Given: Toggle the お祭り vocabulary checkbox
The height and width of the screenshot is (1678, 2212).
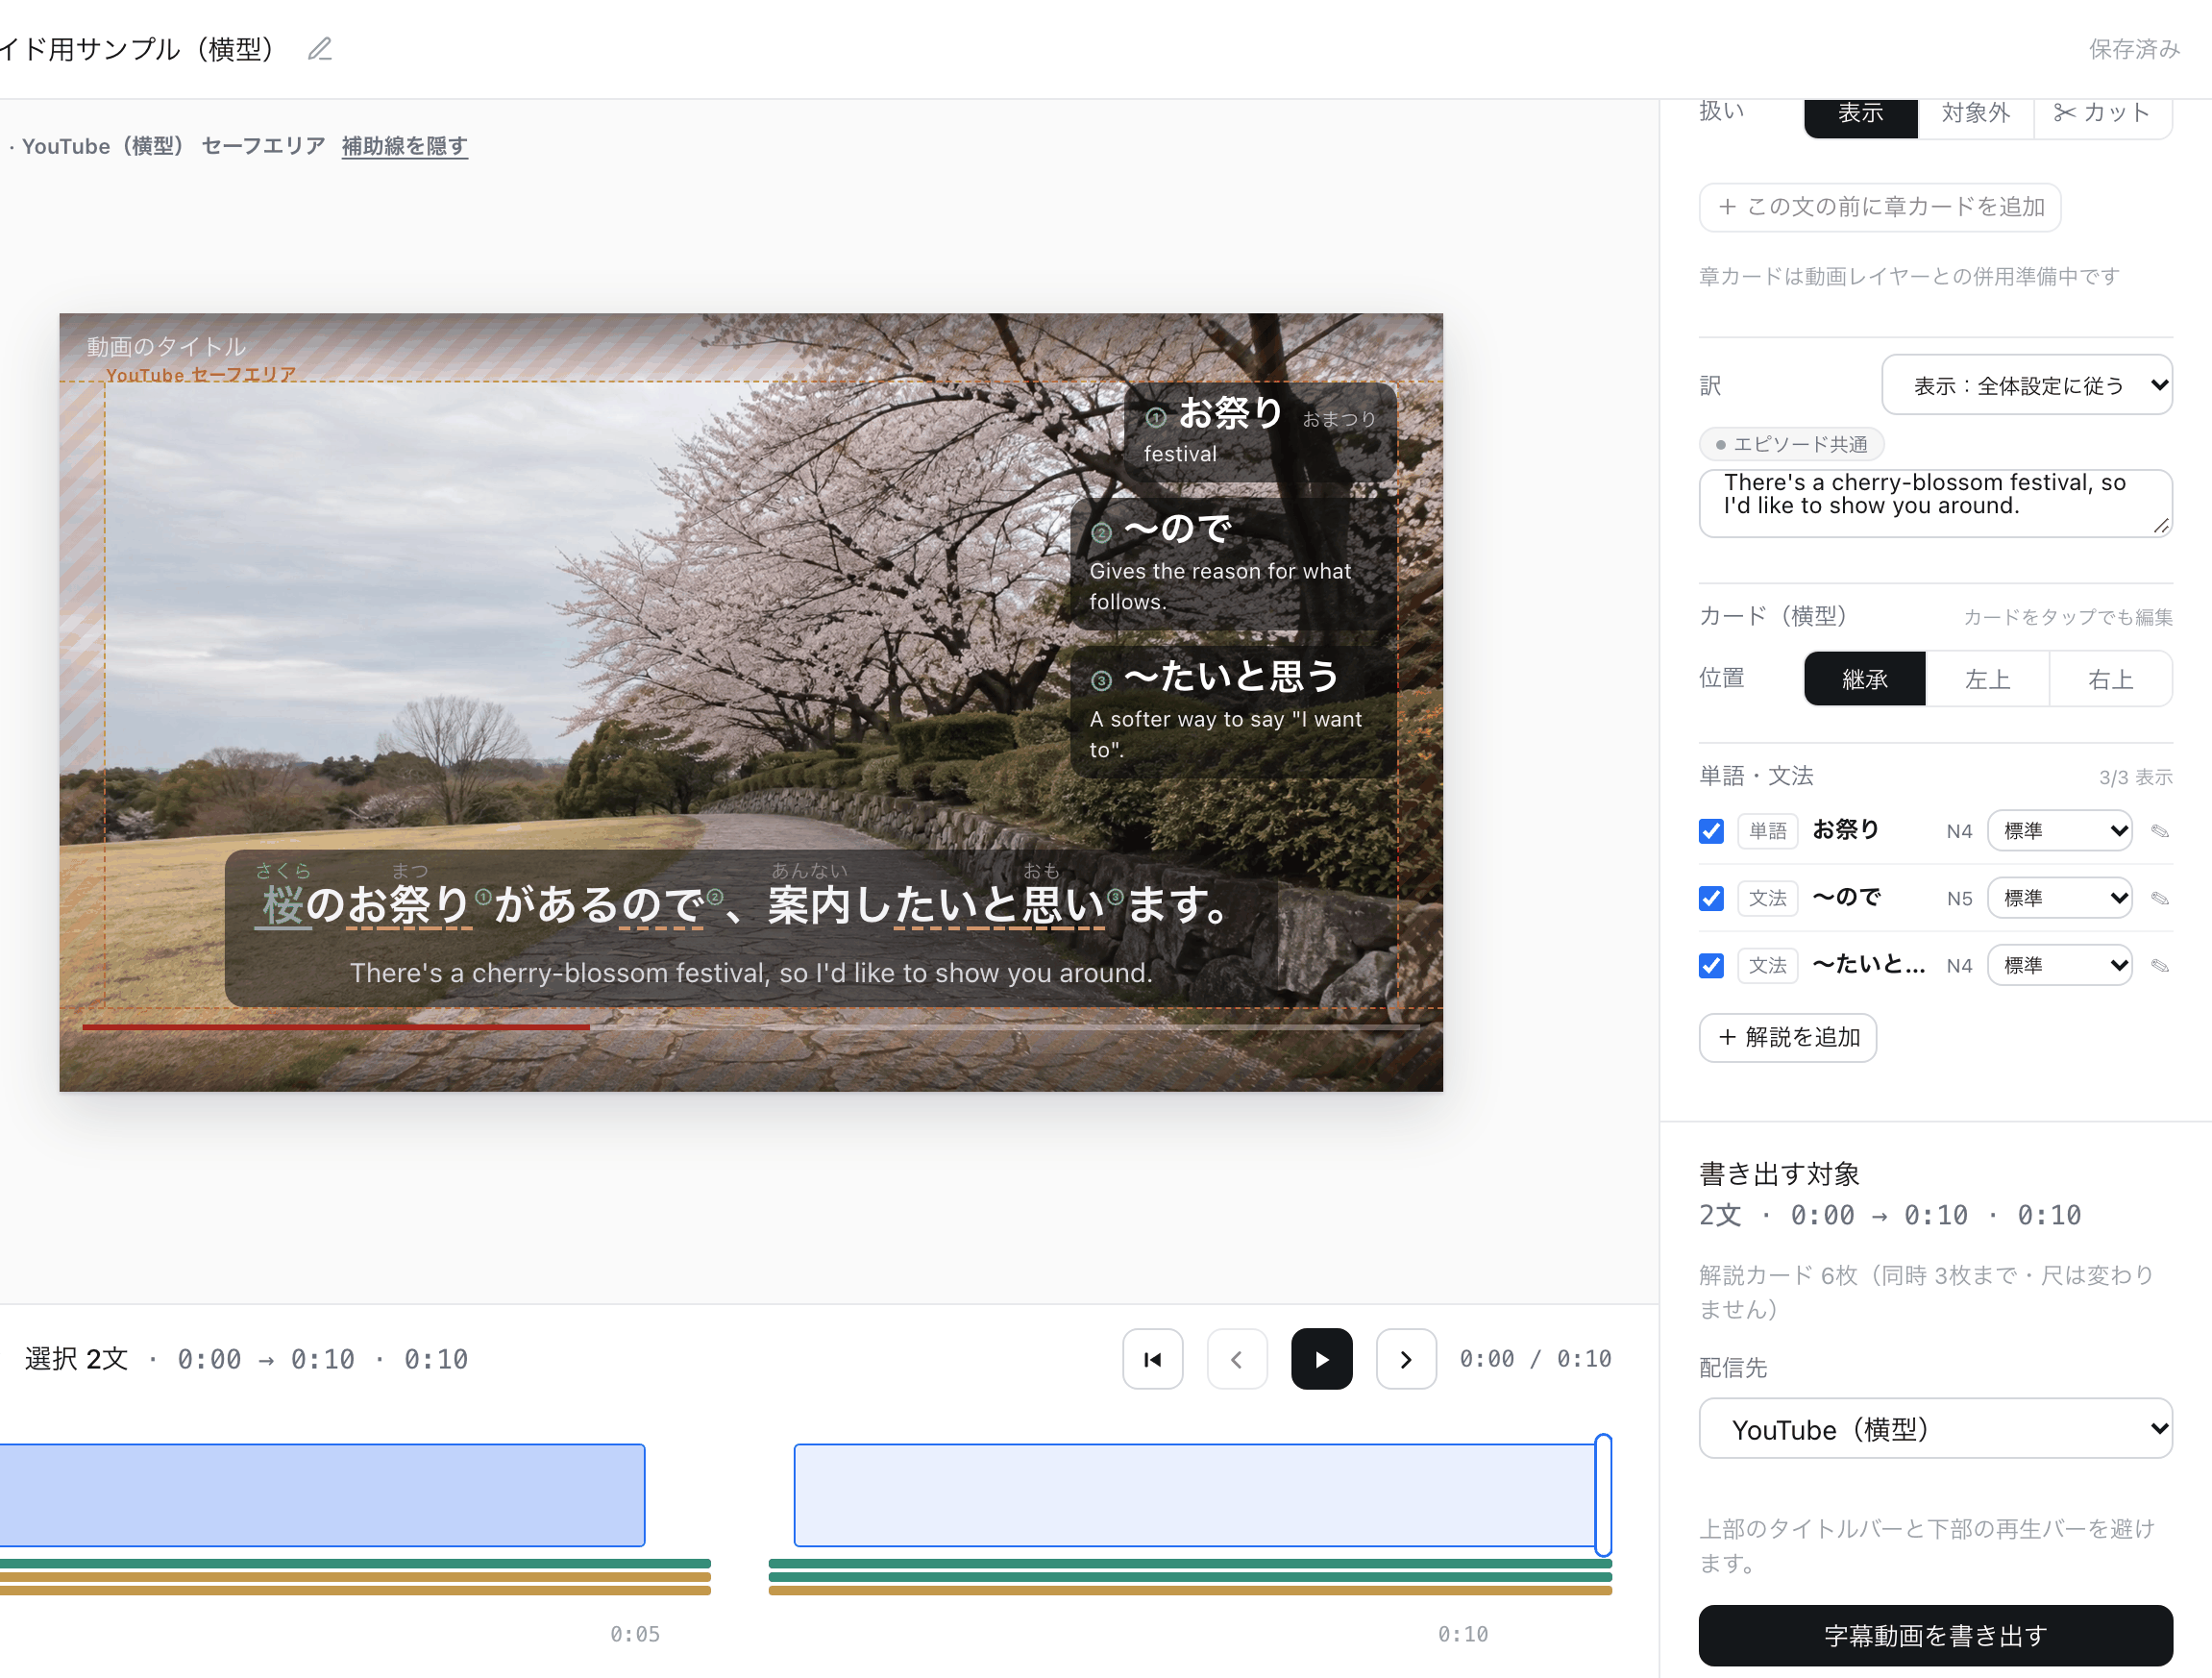Looking at the screenshot, I should (1711, 831).
